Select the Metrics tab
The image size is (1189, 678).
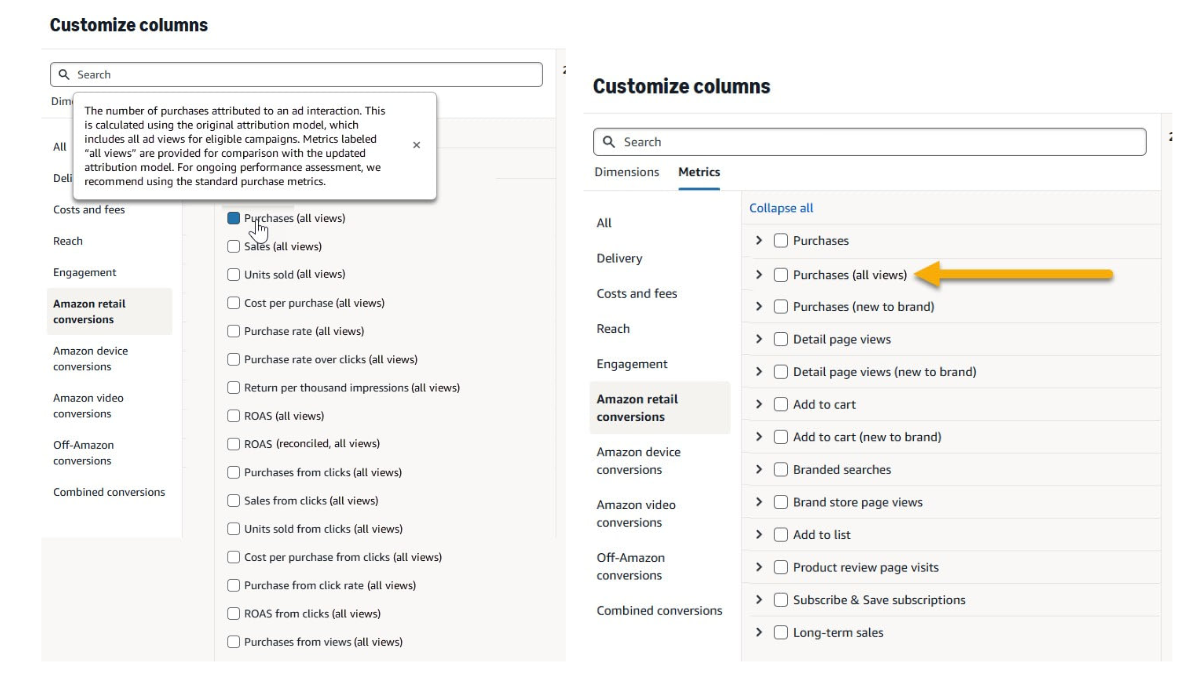click(699, 172)
